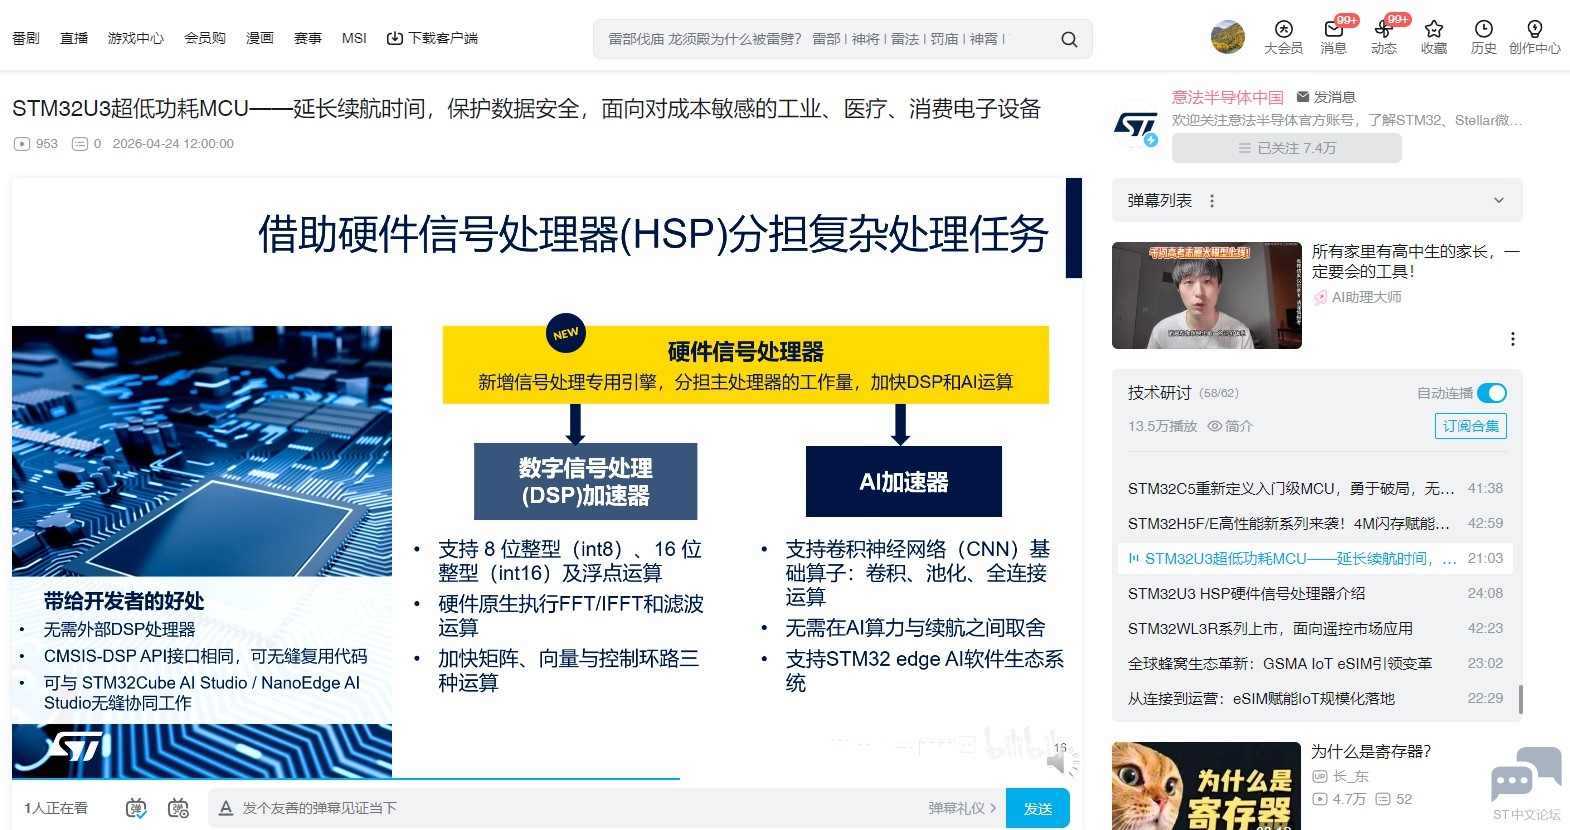
Task: Toggle the 自动连播 autoplay switch
Action: pyautogui.click(x=1491, y=393)
